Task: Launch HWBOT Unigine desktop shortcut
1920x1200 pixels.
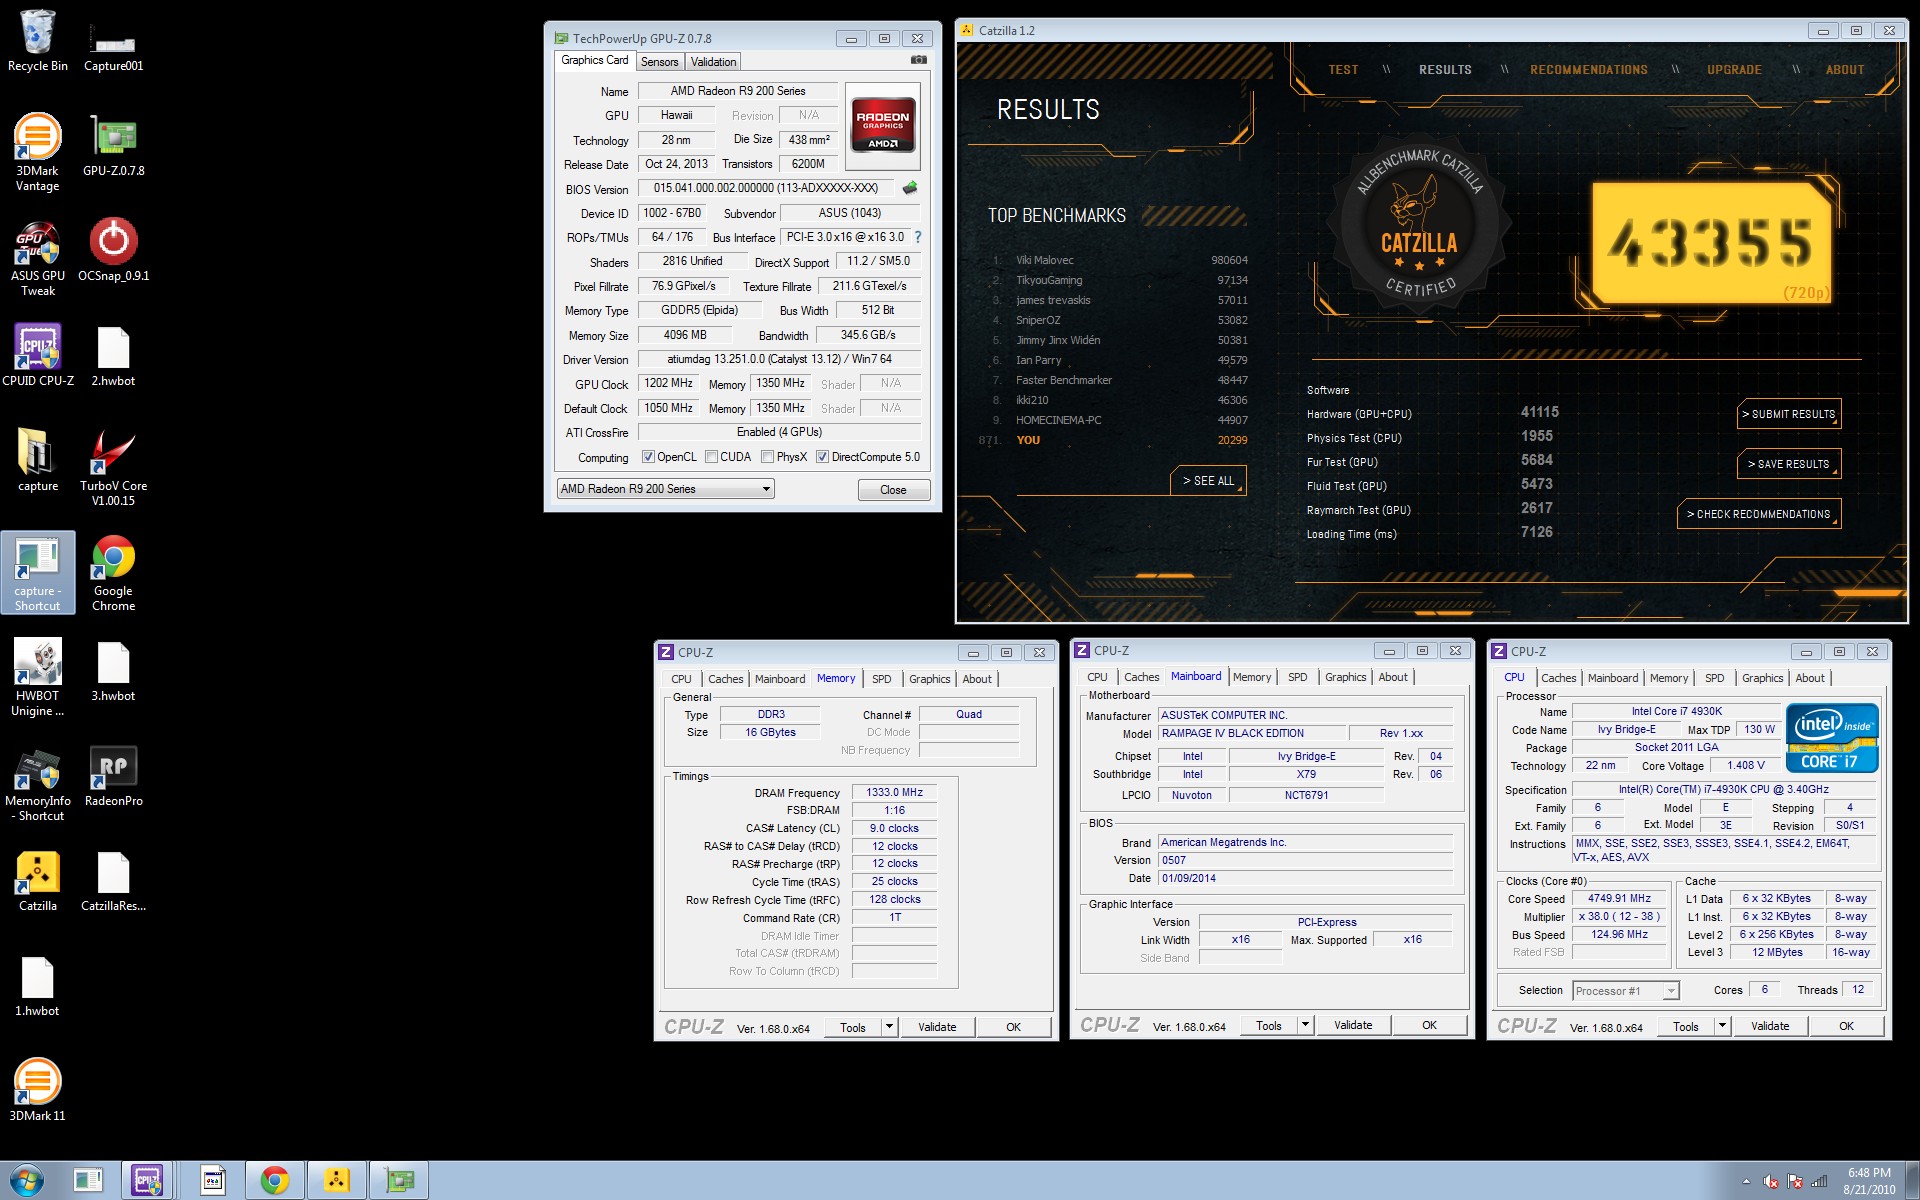Action: point(38,679)
